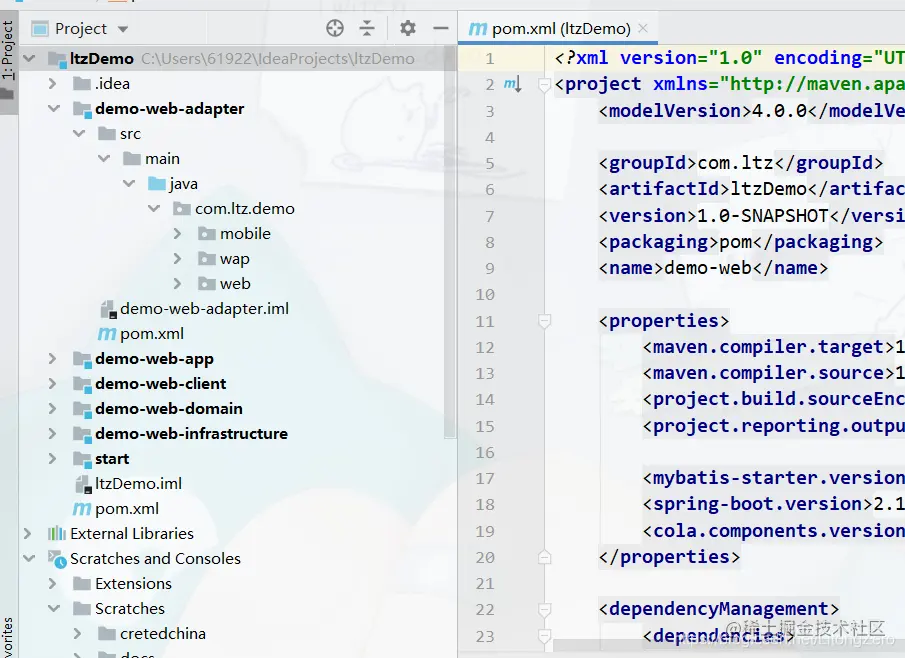Collapse the ltzDemo root project node
The image size is (905, 658).
[29, 58]
